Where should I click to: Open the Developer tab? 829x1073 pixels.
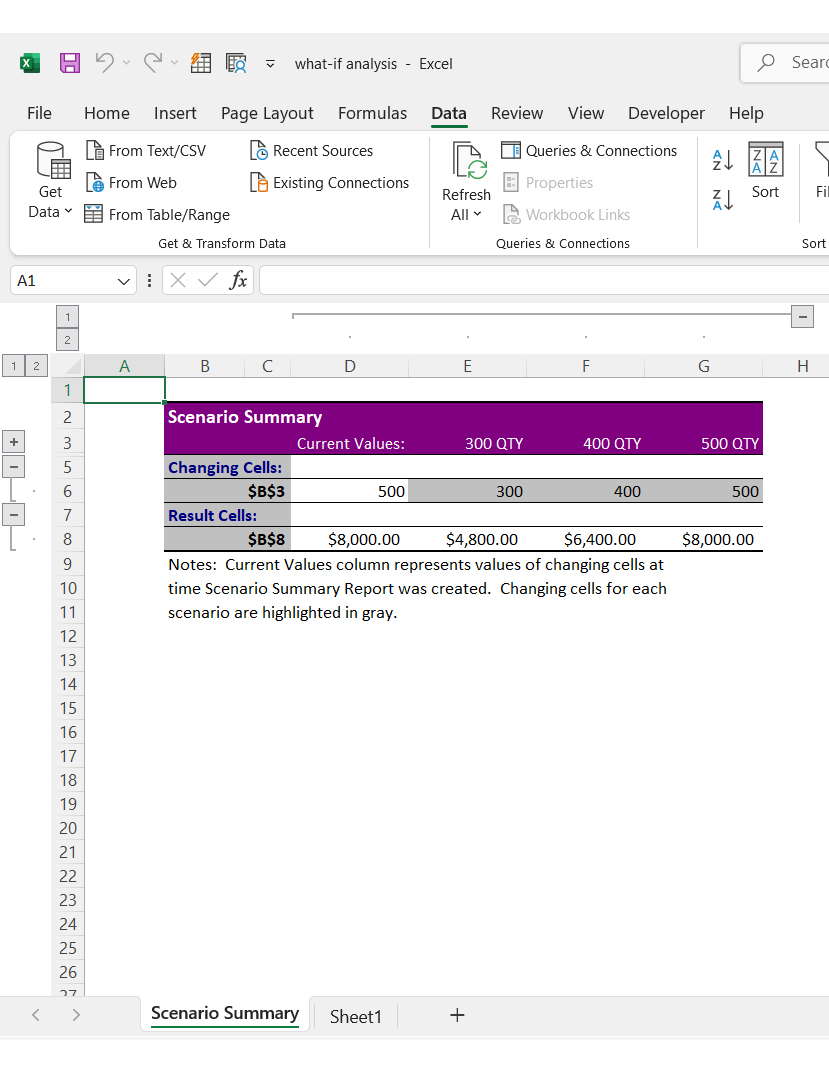tap(666, 113)
